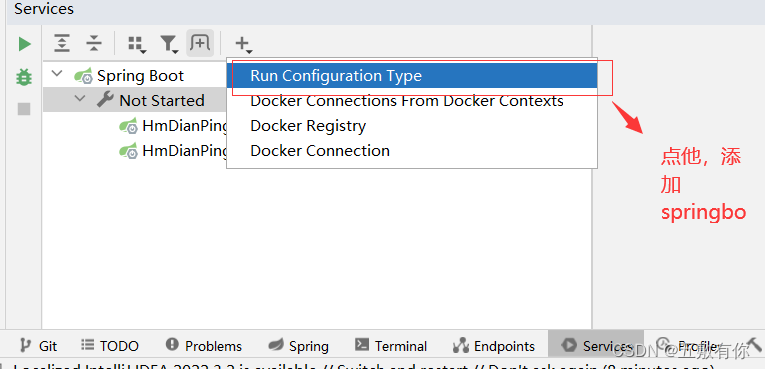Open the Group By toolbar dropdown

coord(137,44)
